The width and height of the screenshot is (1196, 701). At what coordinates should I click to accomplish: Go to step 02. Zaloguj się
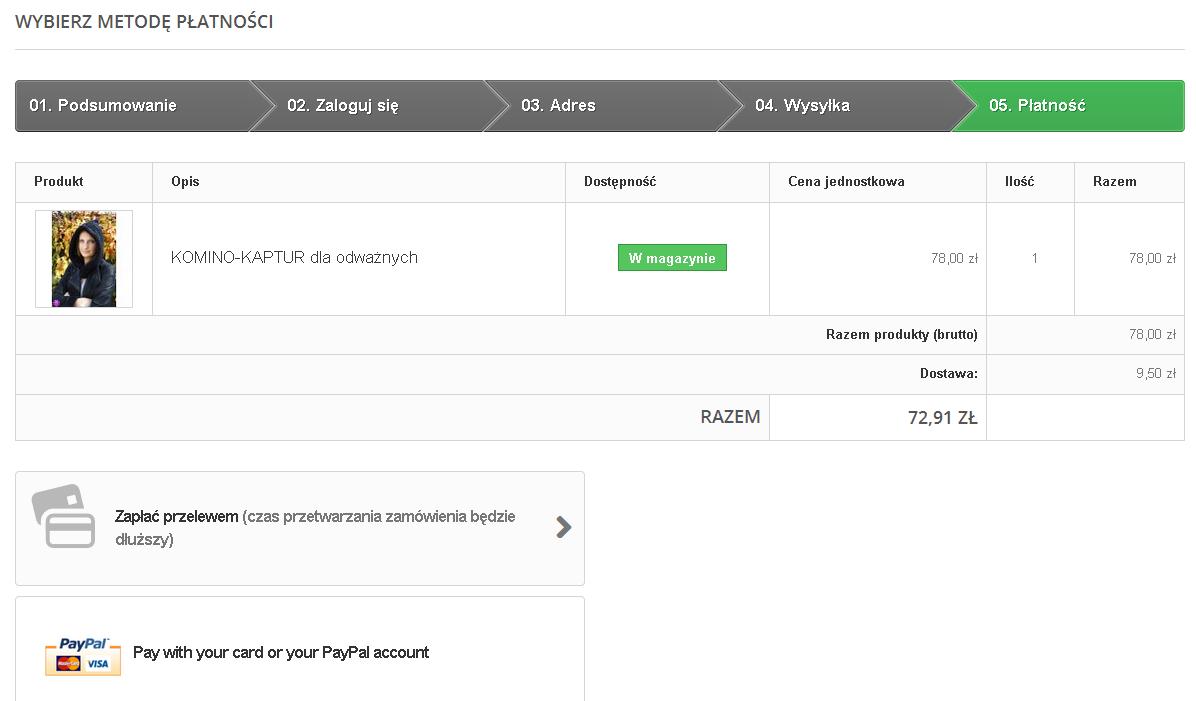pos(343,106)
